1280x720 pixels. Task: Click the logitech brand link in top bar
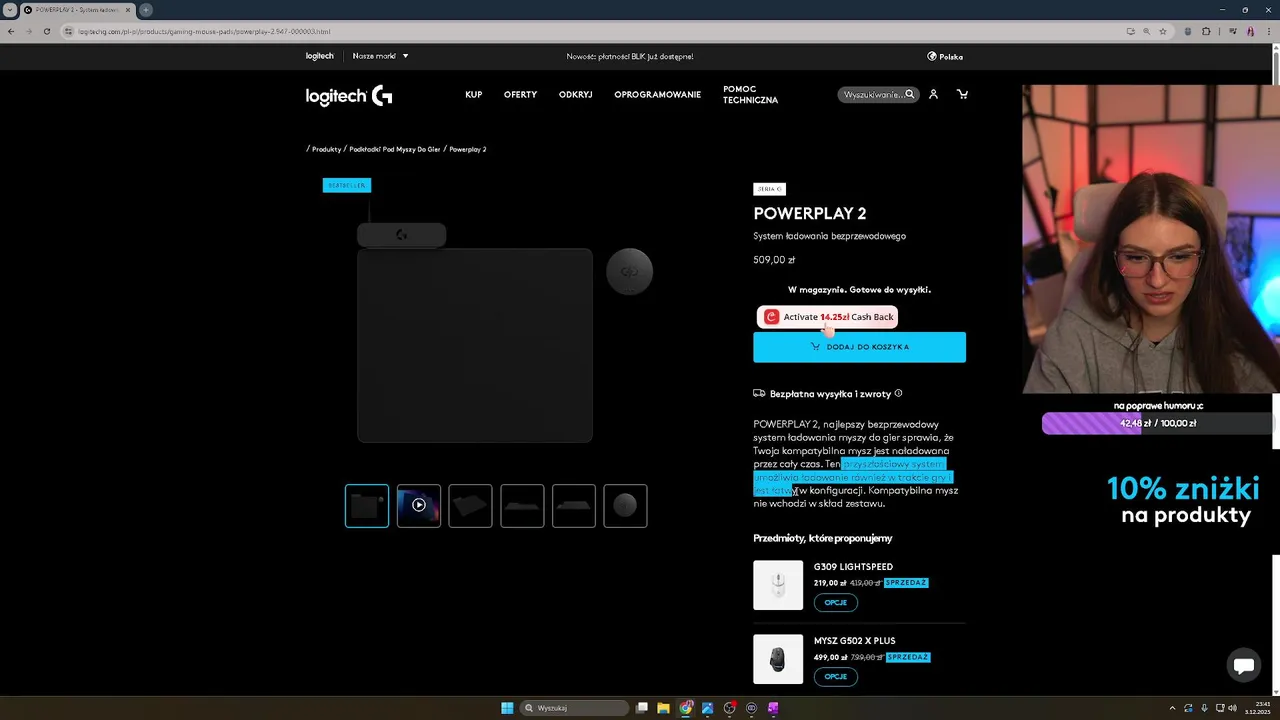click(x=320, y=56)
